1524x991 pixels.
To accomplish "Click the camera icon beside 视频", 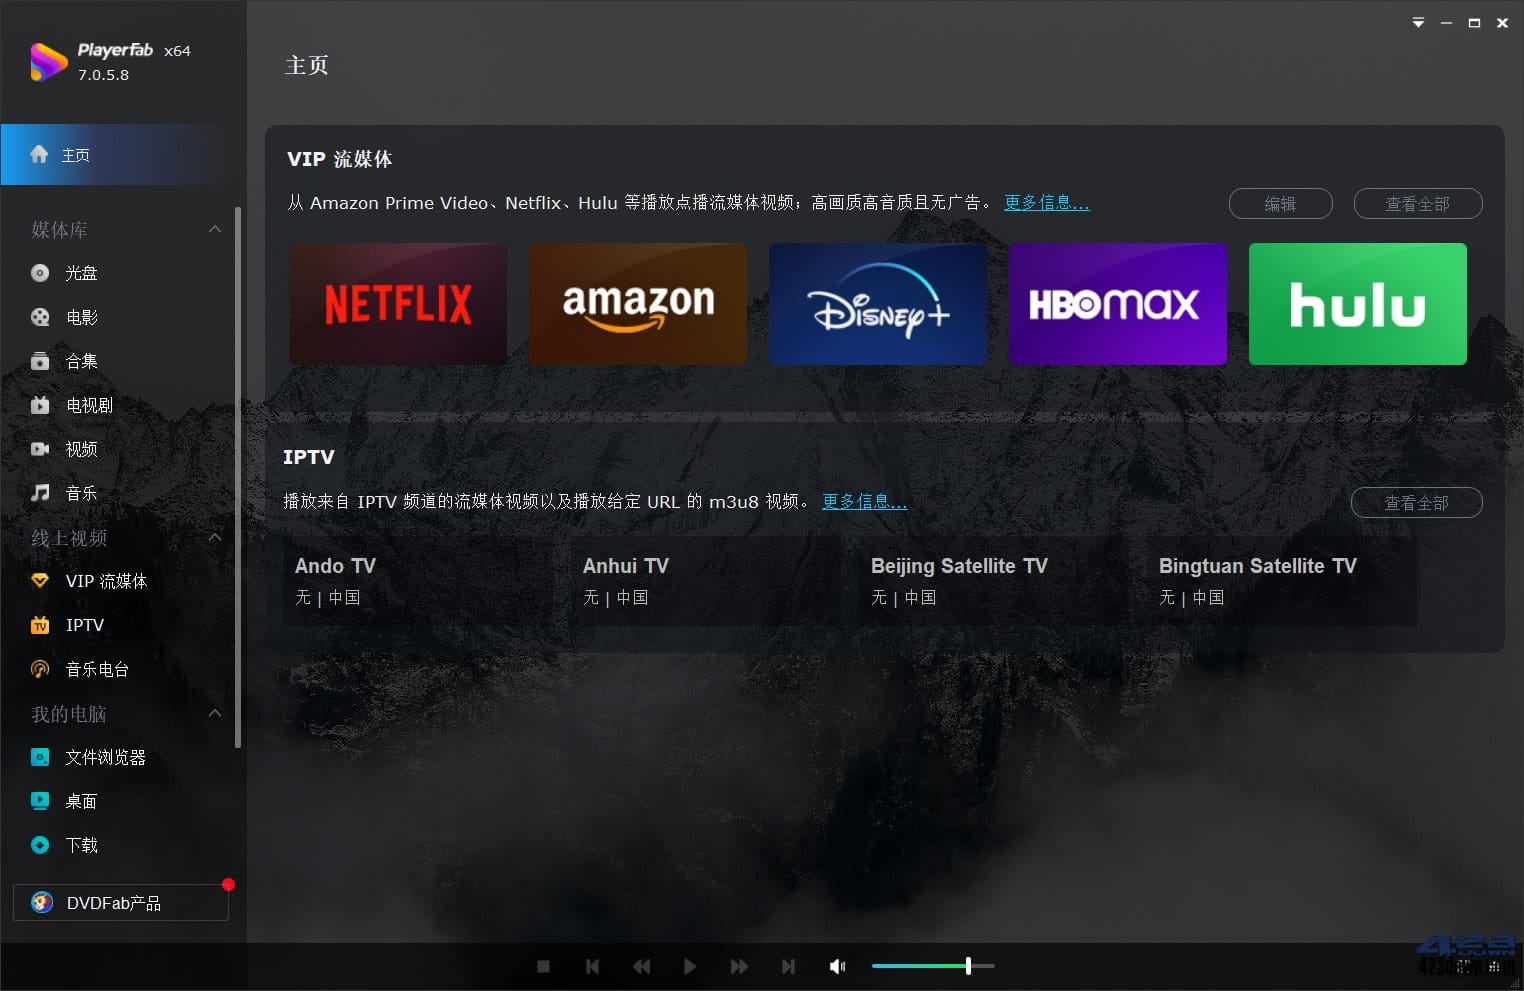I will (x=40, y=449).
